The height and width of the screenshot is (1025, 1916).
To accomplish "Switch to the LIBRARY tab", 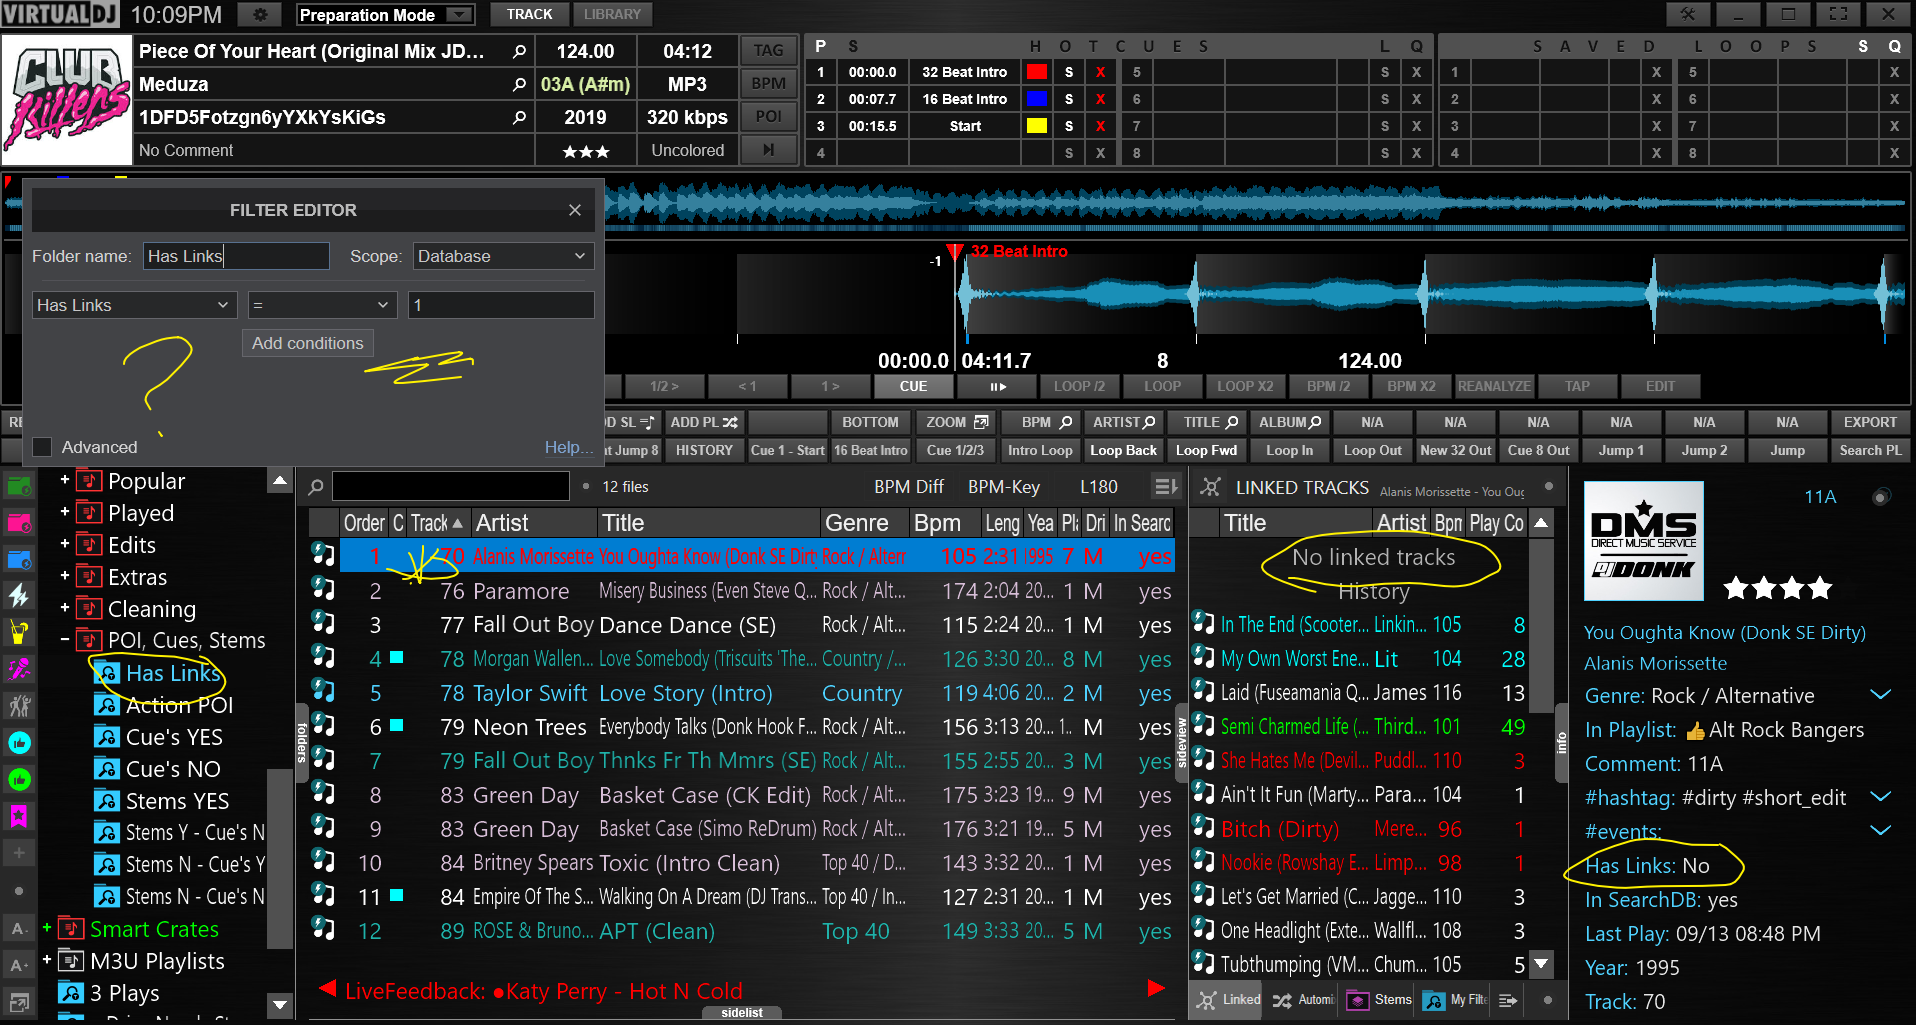I will tap(612, 15).
